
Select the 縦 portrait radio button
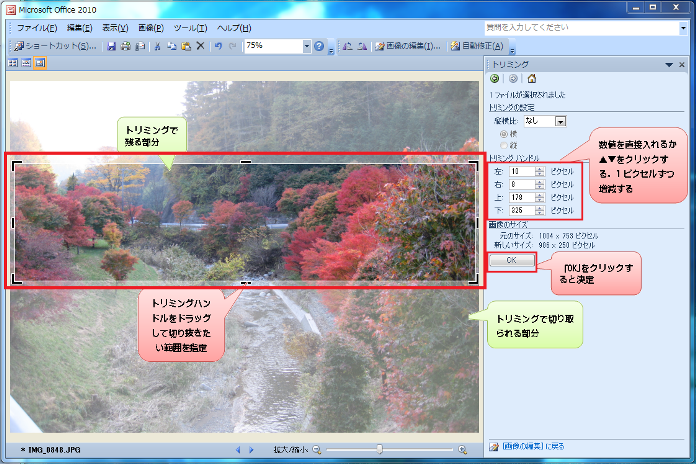click(x=503, y=145)
